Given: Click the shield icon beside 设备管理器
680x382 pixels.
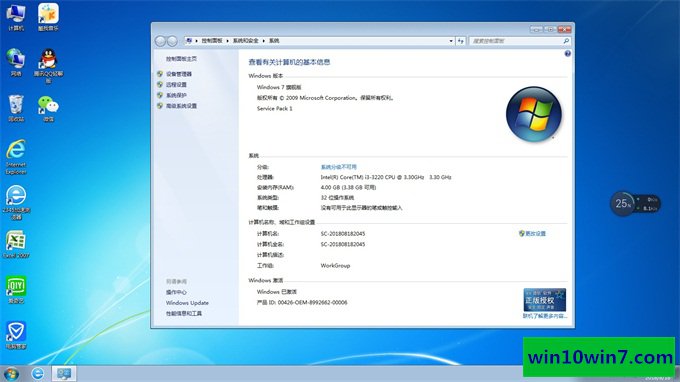Looking at the screenshot, I should pyautogui.click(x=160, y=74).
